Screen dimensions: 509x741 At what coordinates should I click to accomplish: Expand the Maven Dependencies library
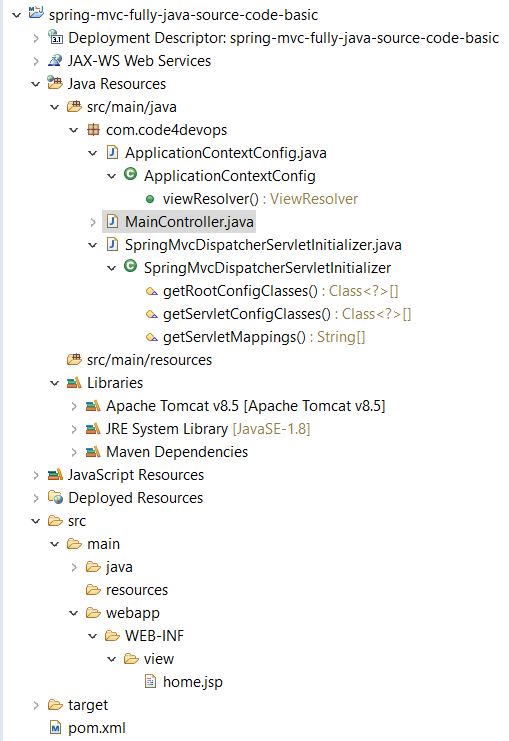(74, 452)
